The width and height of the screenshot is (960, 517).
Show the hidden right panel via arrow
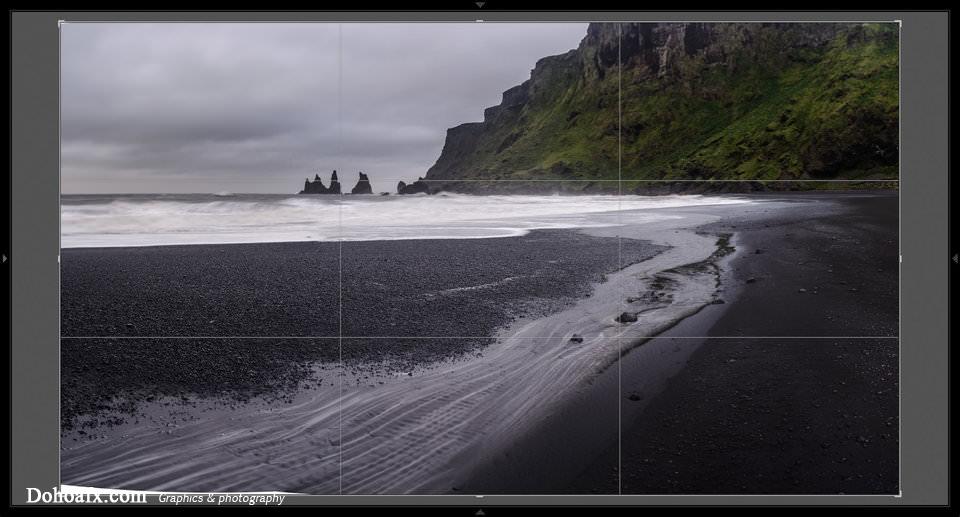[x=954, y=258]
